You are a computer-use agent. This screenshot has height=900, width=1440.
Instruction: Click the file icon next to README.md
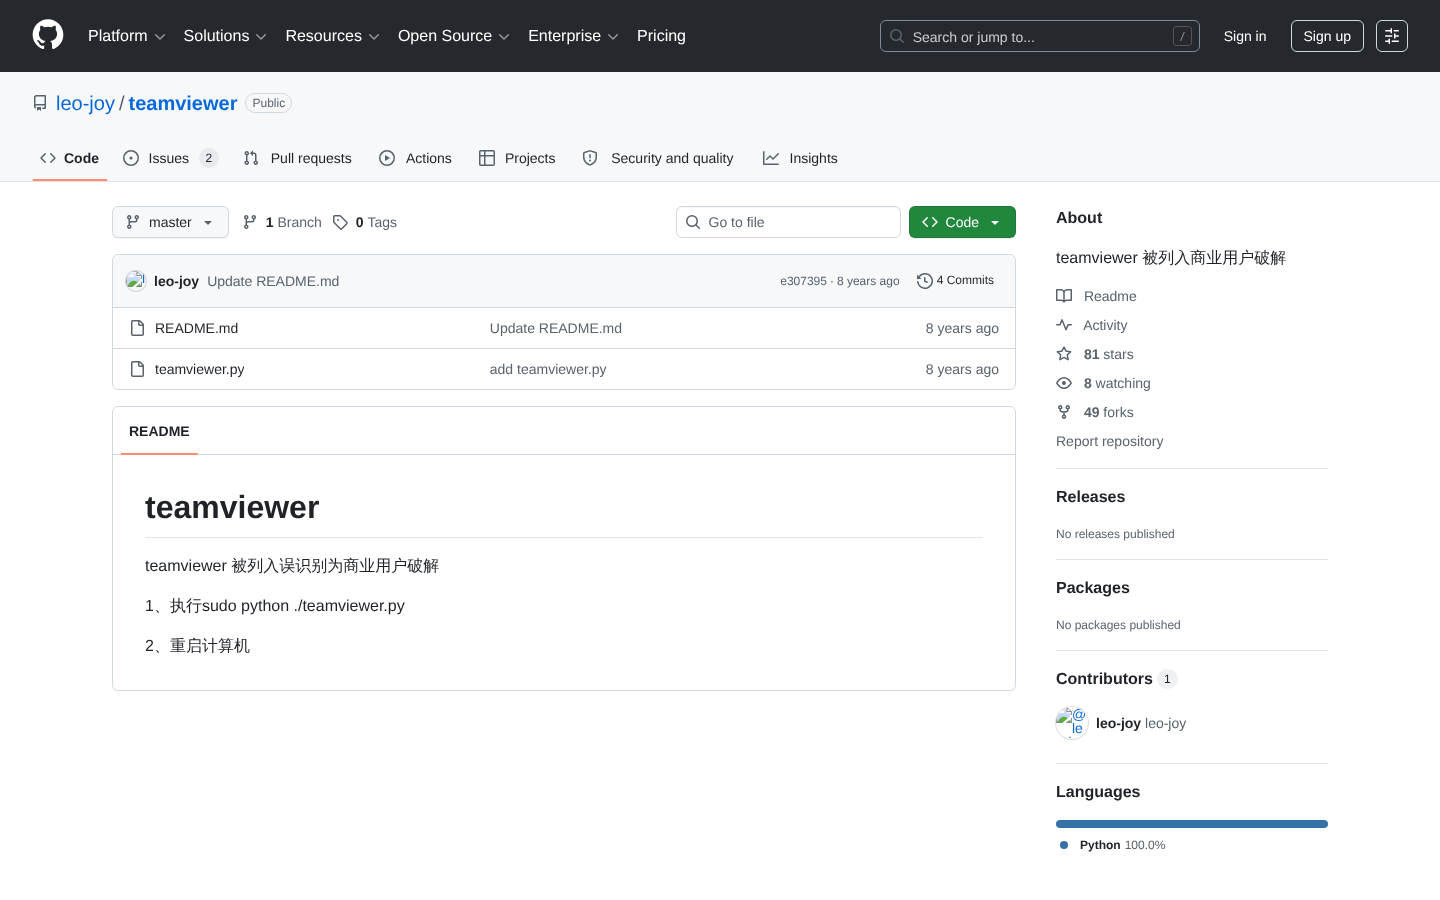pyautogui.click(x=138, y=328)
